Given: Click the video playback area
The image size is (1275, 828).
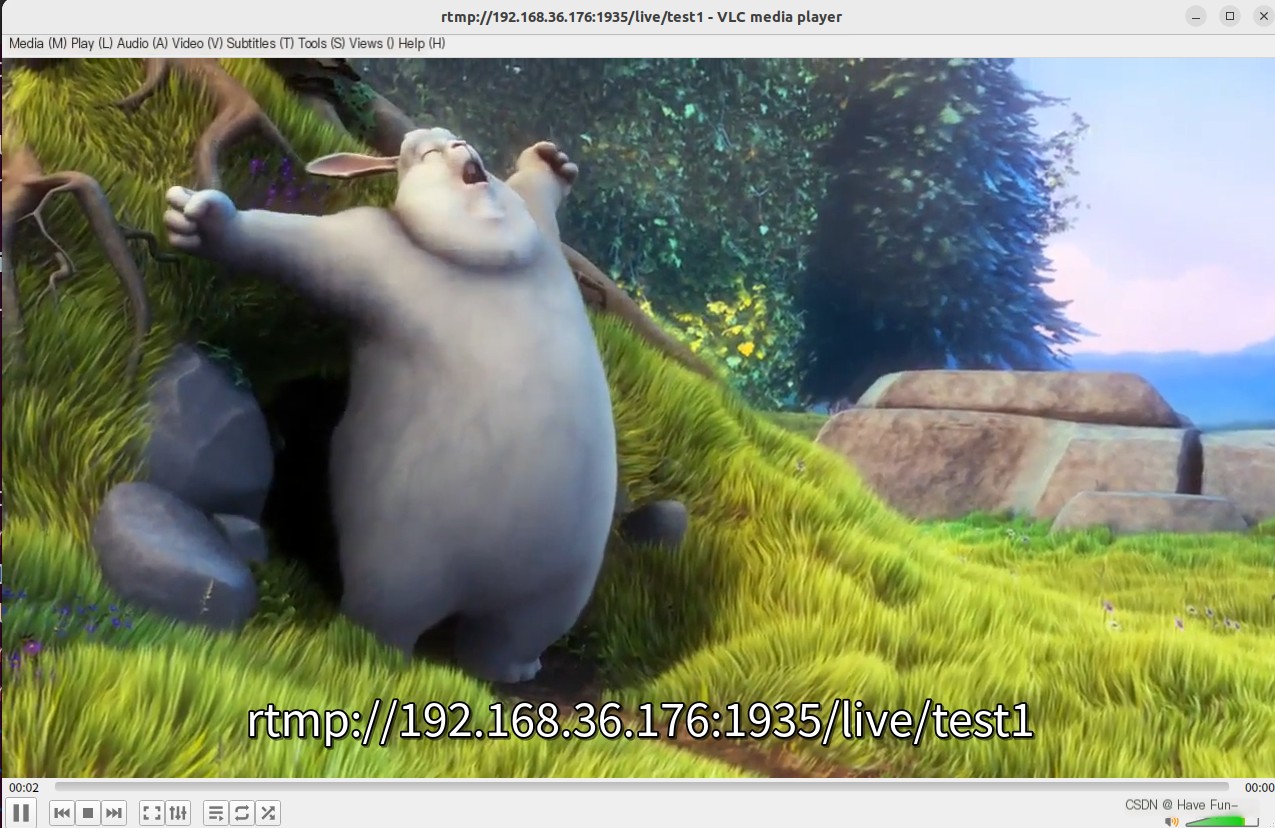Looking at the screenshot, I should [x=638, y=417].
